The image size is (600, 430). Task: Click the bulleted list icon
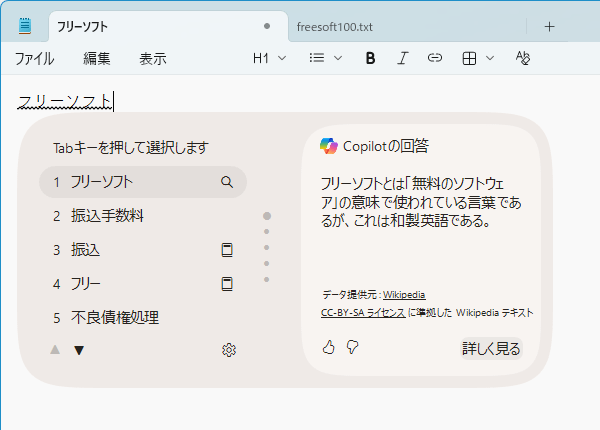[x=317, y=58]
